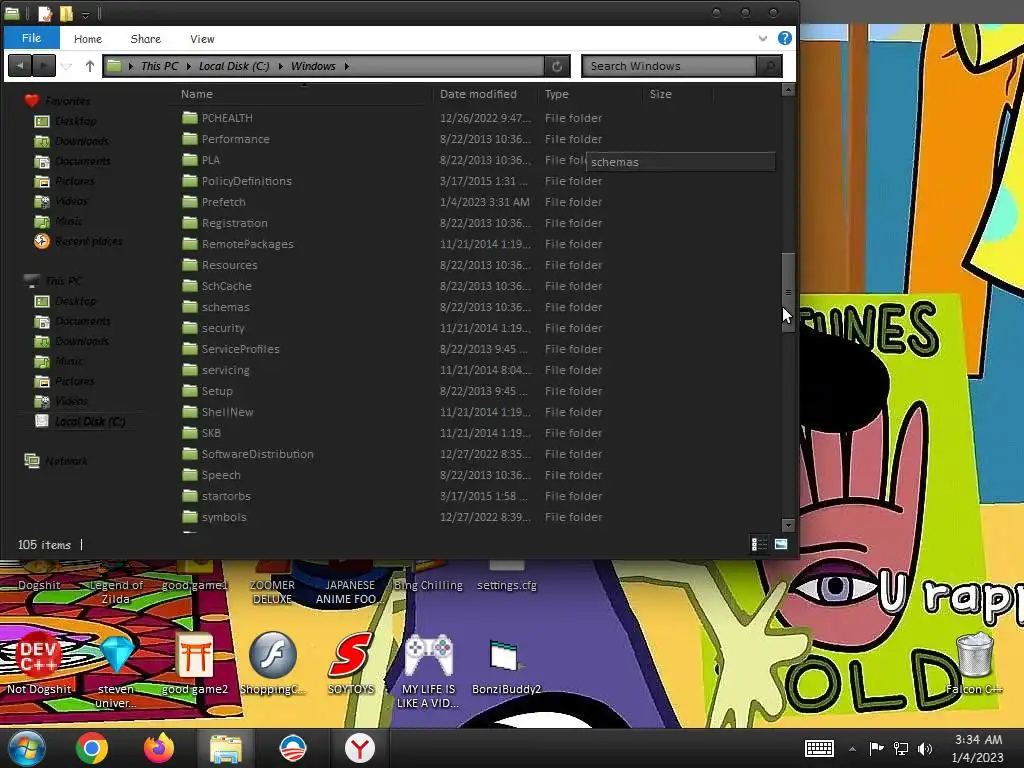The width and height of the screenshot is (1024, 768).
Task: Click the properties title bar icon
Action: click(x=44, y=13)
